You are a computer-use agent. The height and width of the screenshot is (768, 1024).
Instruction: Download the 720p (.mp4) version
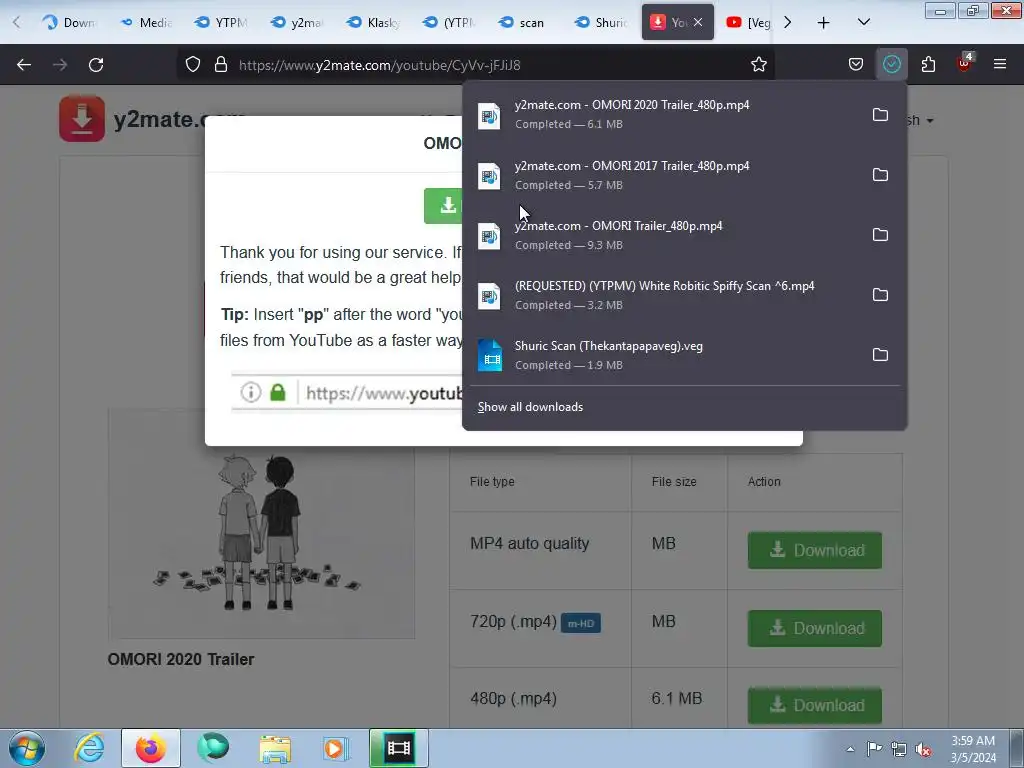(x=814, y=628)
